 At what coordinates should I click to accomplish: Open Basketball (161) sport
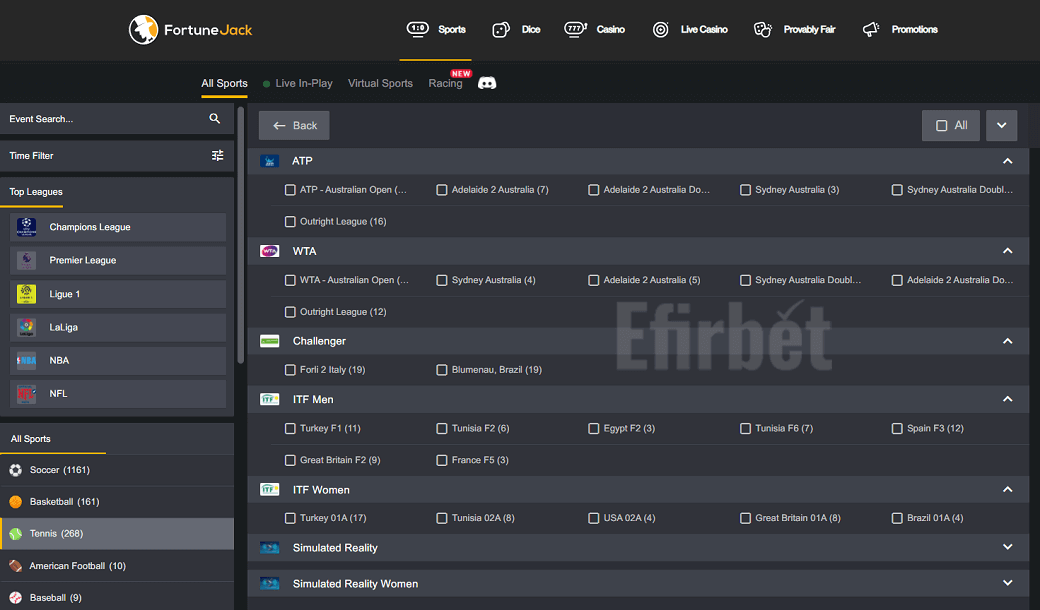pos(117,502)
